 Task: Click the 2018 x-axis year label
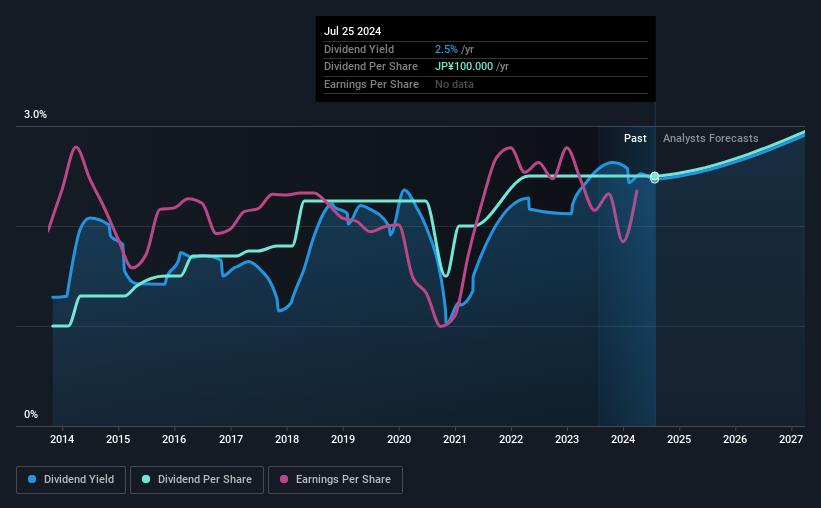point(287,439)
